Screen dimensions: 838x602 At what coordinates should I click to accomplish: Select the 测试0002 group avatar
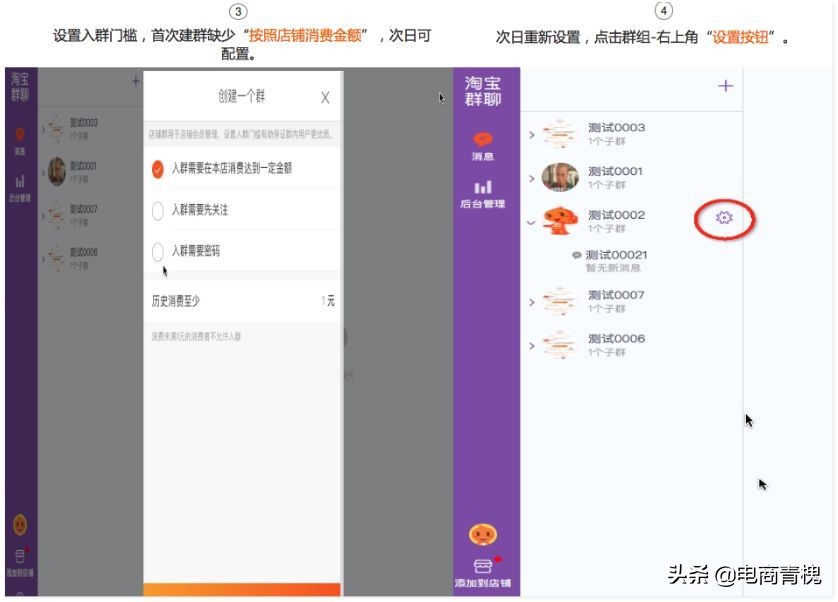[x=560, y=221]
